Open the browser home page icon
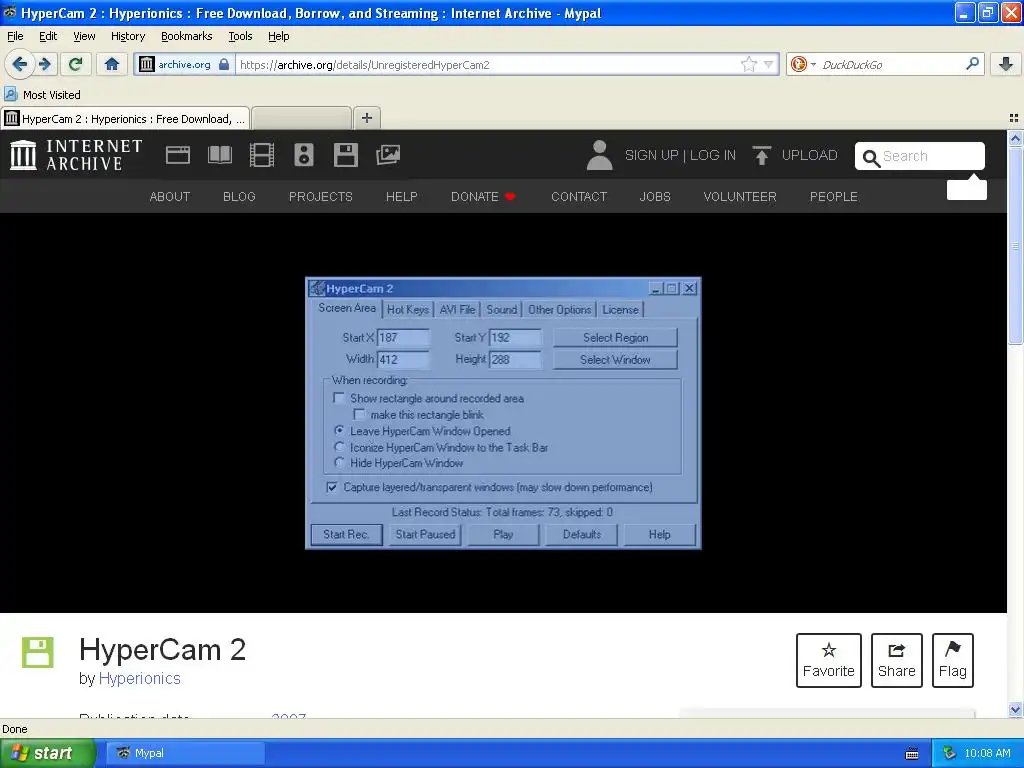 112,64
